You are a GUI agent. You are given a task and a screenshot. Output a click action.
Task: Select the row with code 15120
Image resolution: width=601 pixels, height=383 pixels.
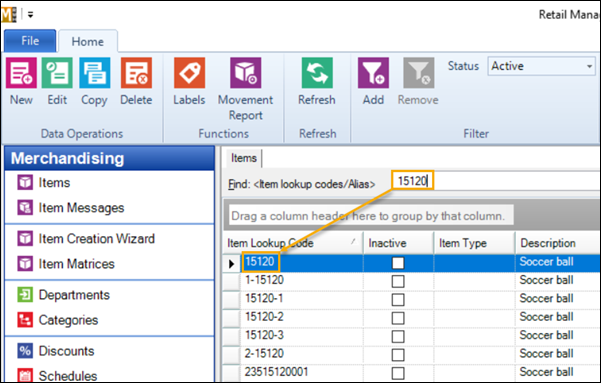412,263
